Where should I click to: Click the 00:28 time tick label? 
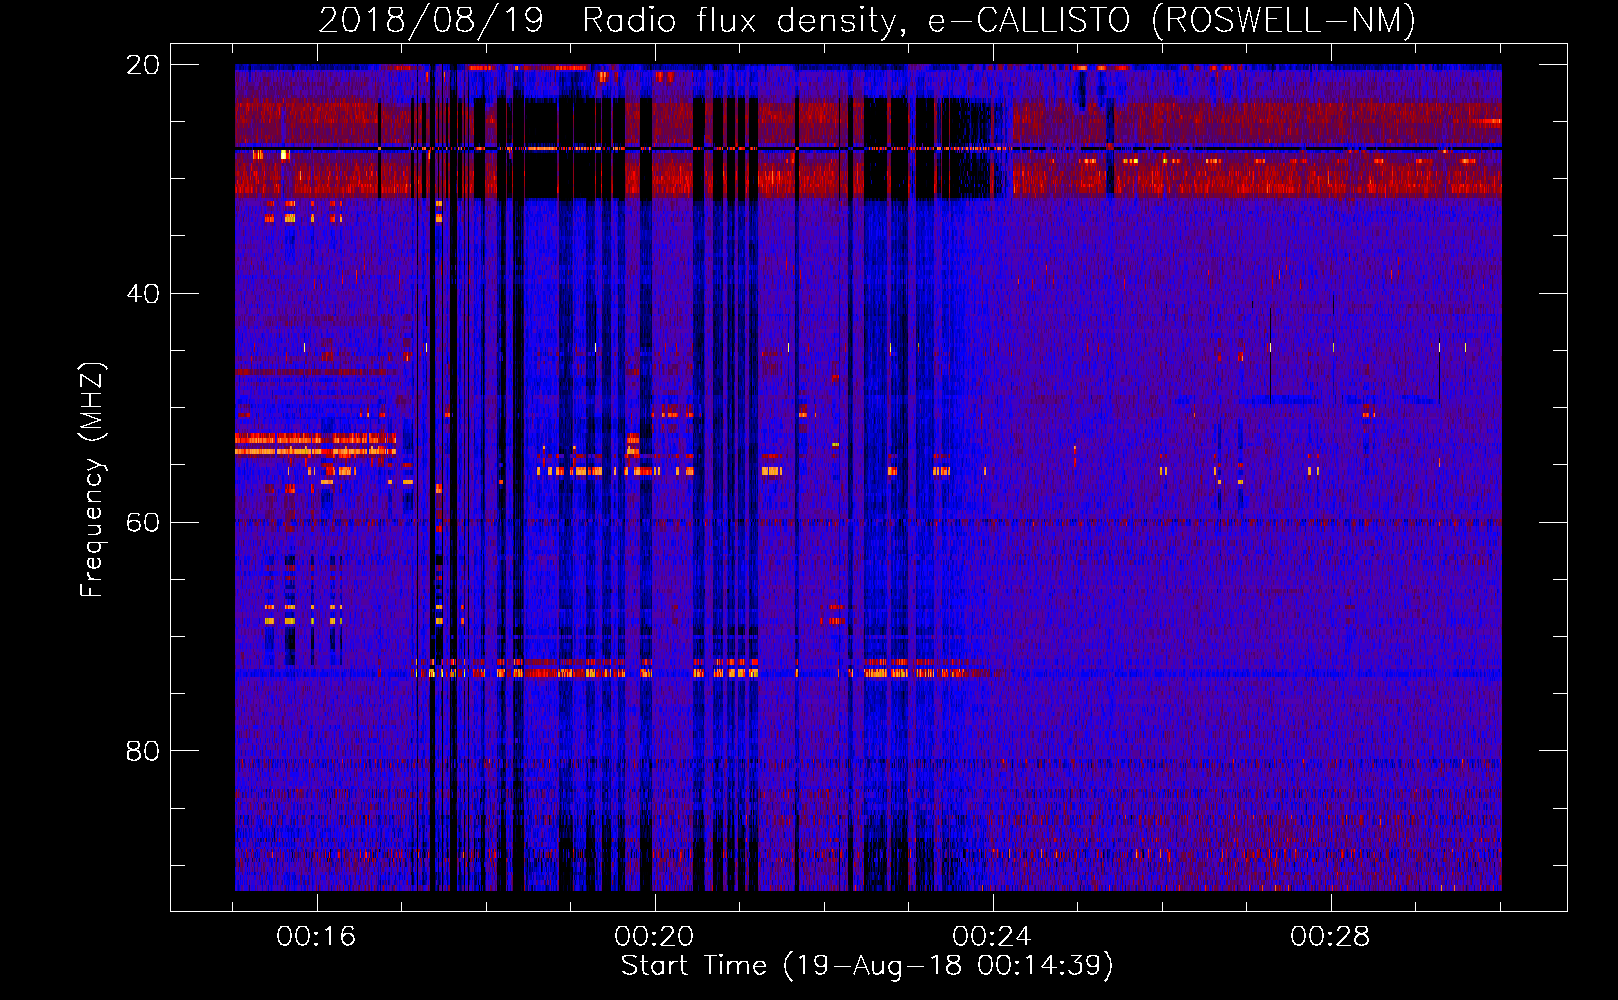(1330, 936)
